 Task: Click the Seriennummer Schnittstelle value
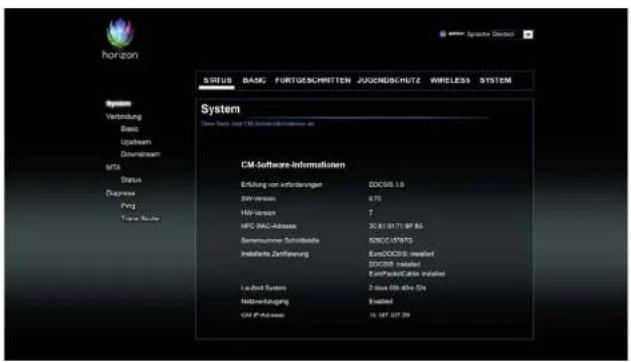[x=390, y=241]
